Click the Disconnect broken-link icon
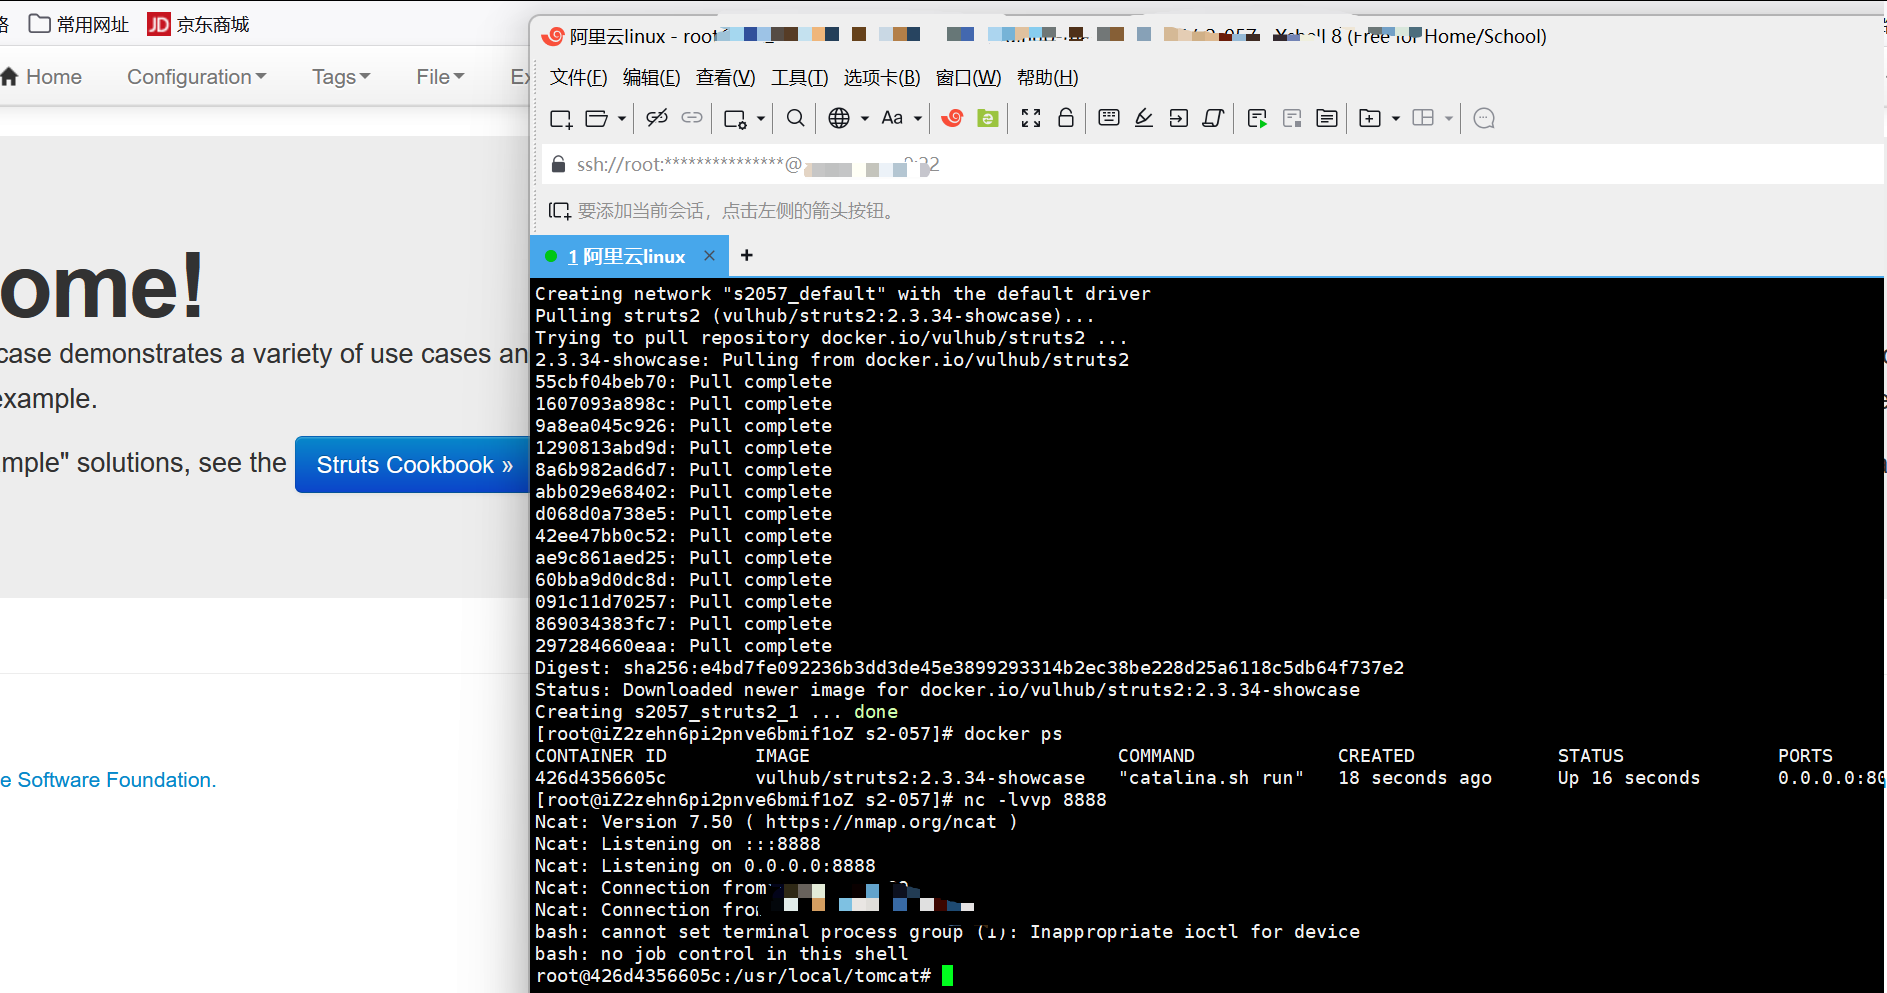 (656, 118)
